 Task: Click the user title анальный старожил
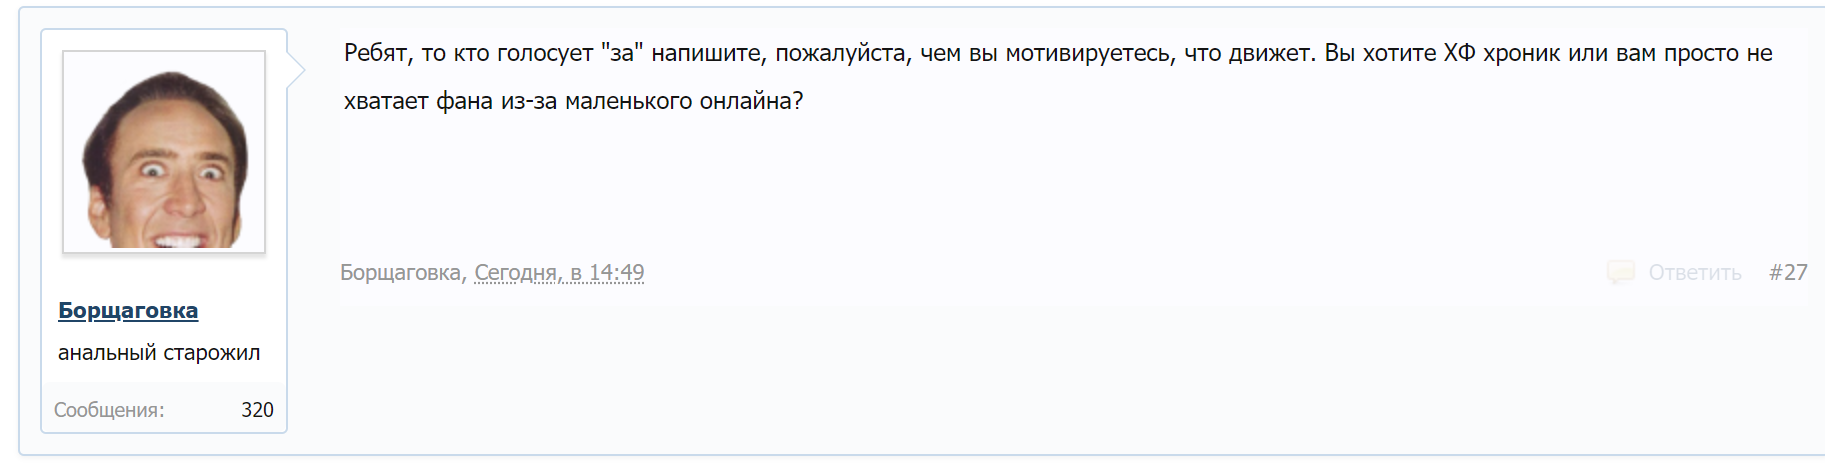point(159,353)
